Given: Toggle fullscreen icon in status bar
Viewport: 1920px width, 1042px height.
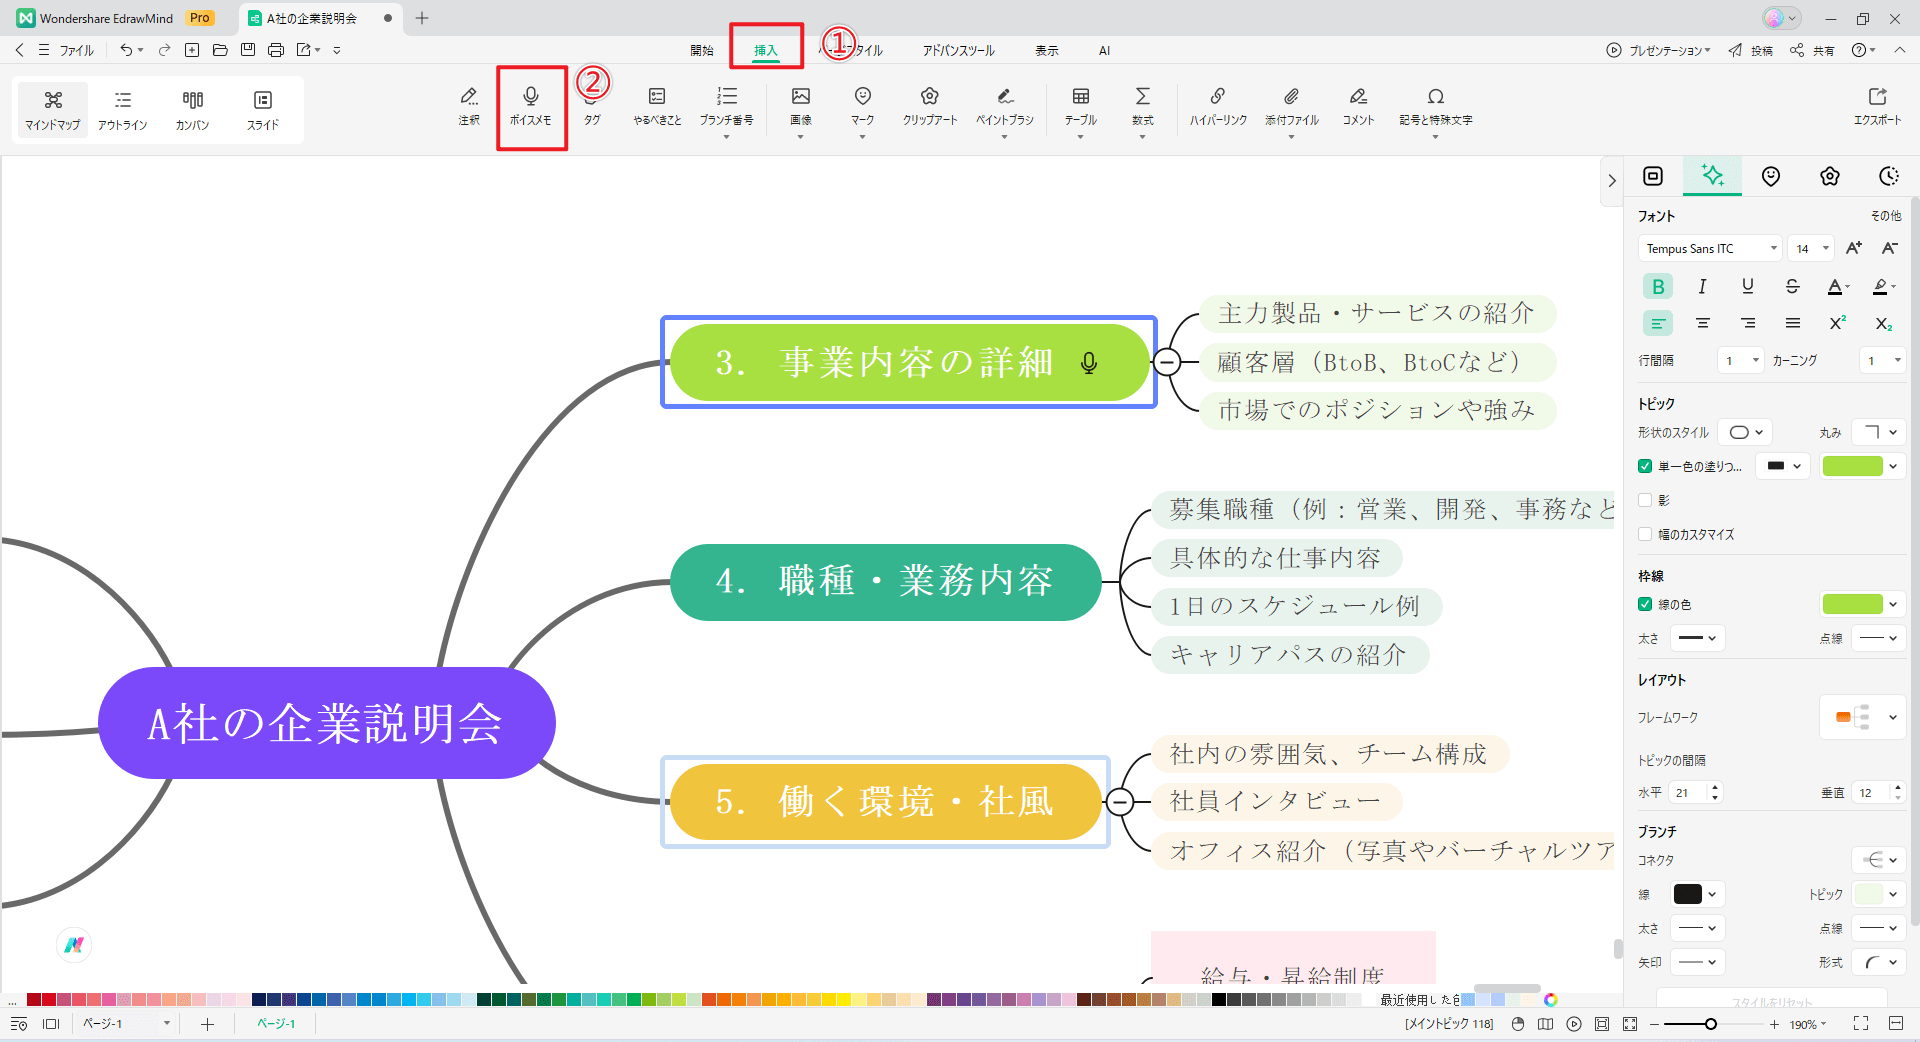Looking at the screenshot, I should tap(1861, 1023).
